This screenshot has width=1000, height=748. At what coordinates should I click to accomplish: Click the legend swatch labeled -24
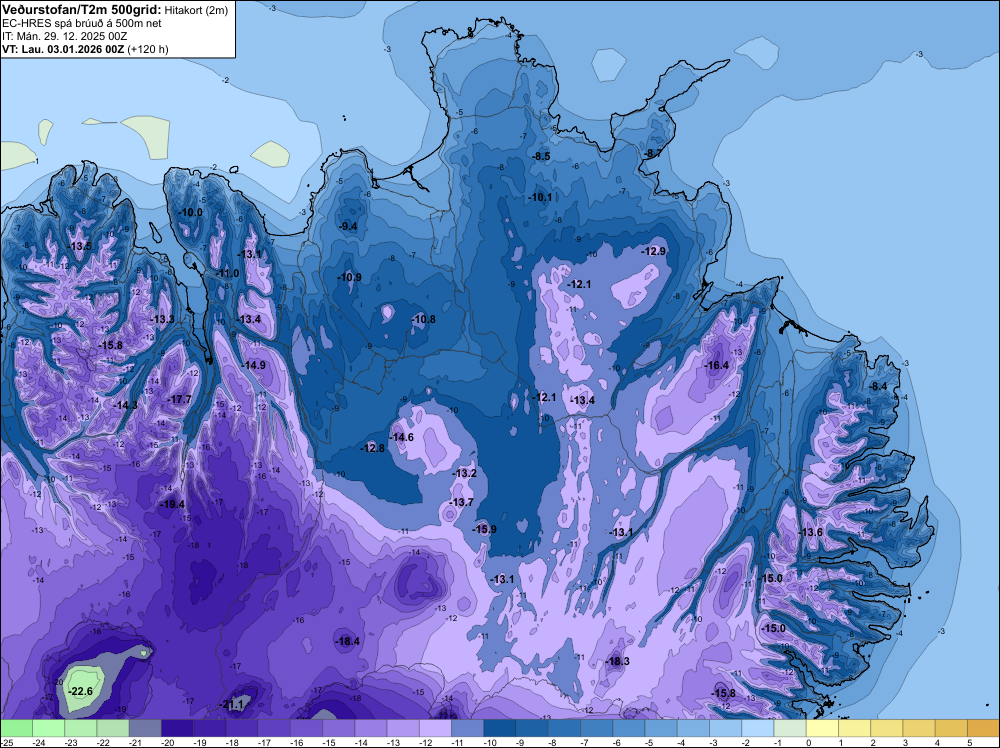click(x=48, y=728)
